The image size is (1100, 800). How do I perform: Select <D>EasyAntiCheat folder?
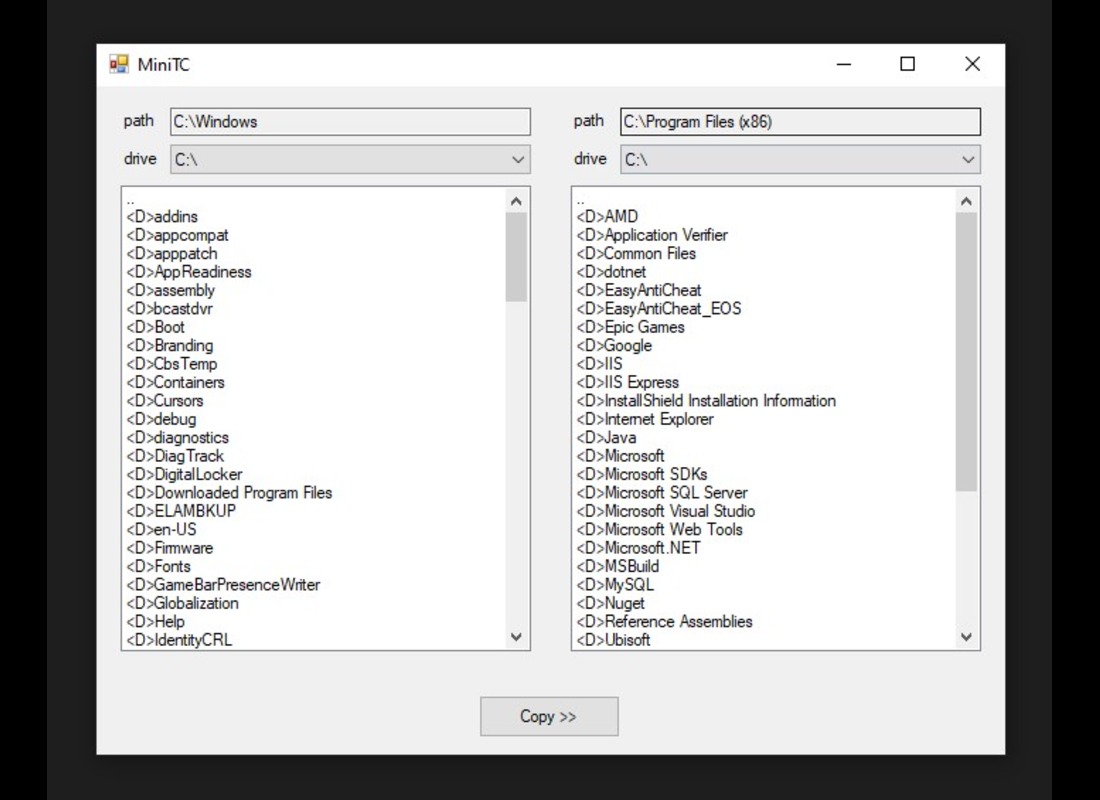coord(639,291)
